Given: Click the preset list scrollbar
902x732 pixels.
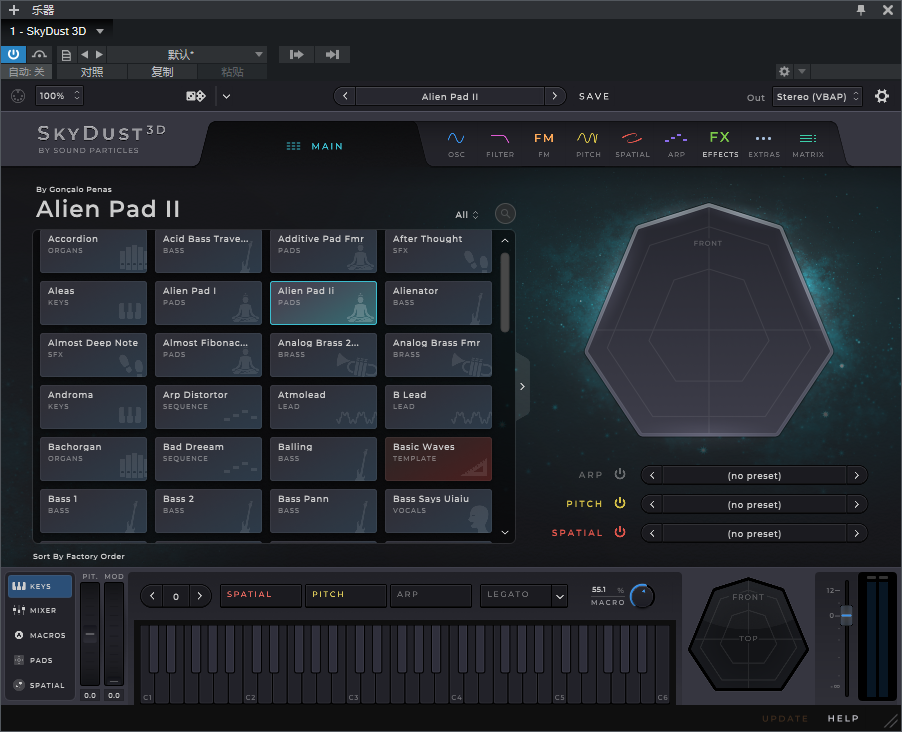Looking at the screenshot, I should pyautogui.click(x=505, y=292).
